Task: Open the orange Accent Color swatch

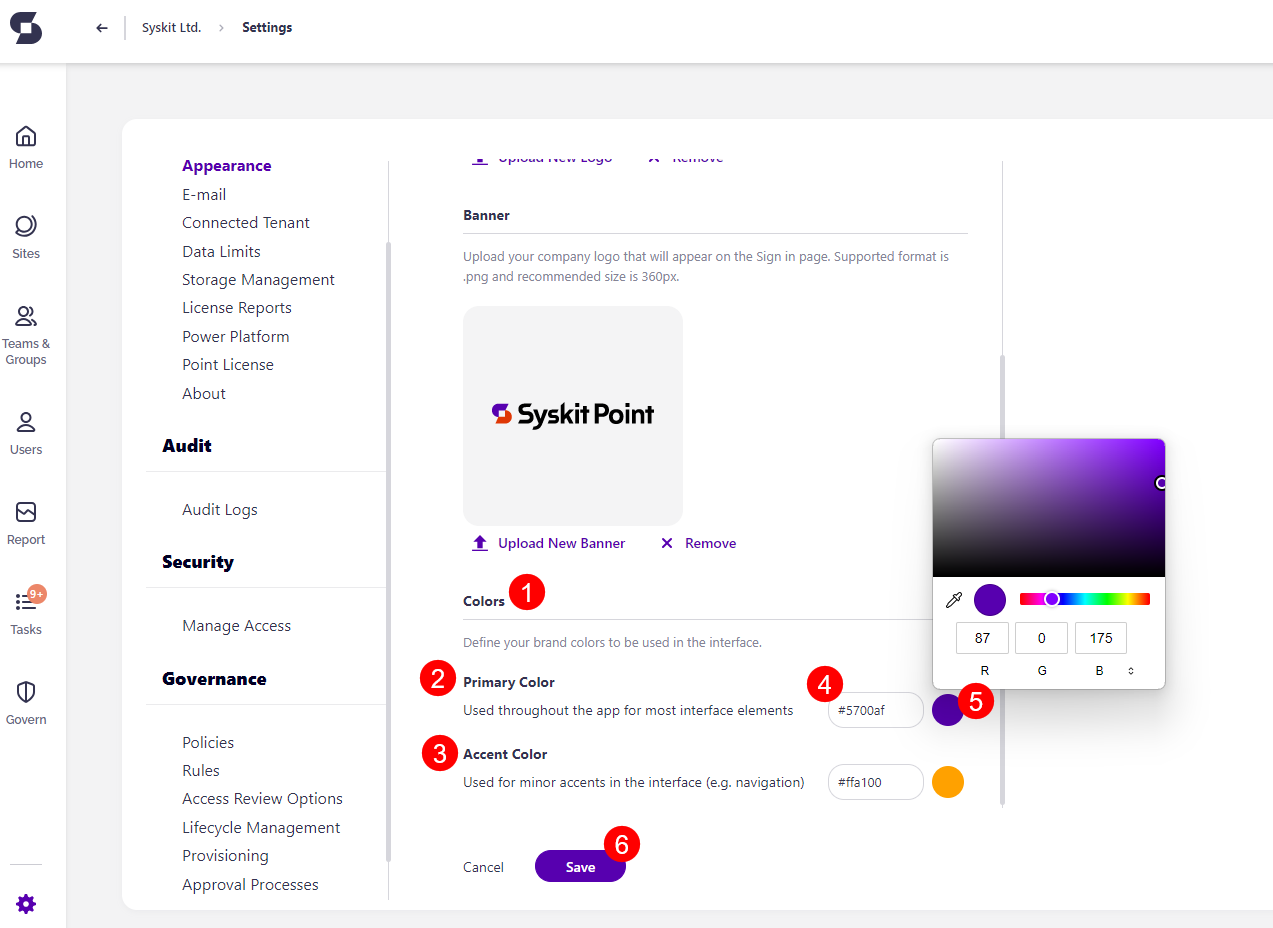Action: coord(948,782)
